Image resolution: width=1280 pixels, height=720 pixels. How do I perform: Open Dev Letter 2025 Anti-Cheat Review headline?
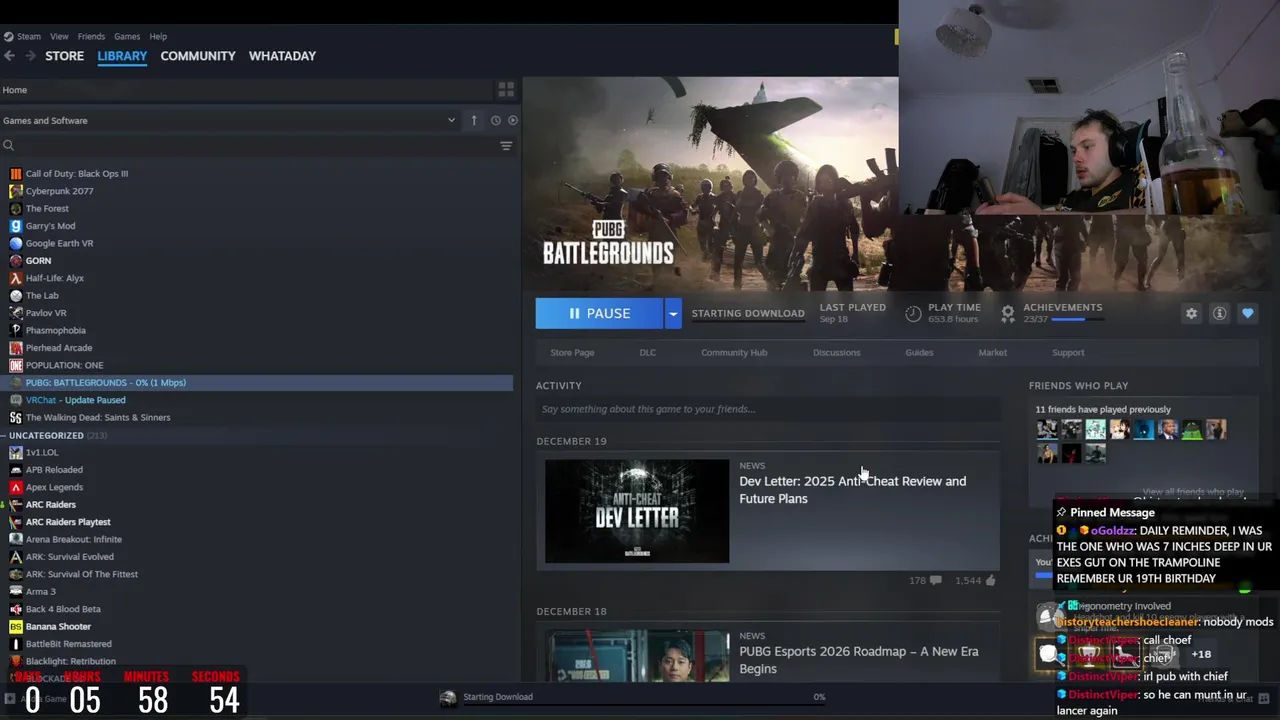pyautogui.click(x=852, y=490)
